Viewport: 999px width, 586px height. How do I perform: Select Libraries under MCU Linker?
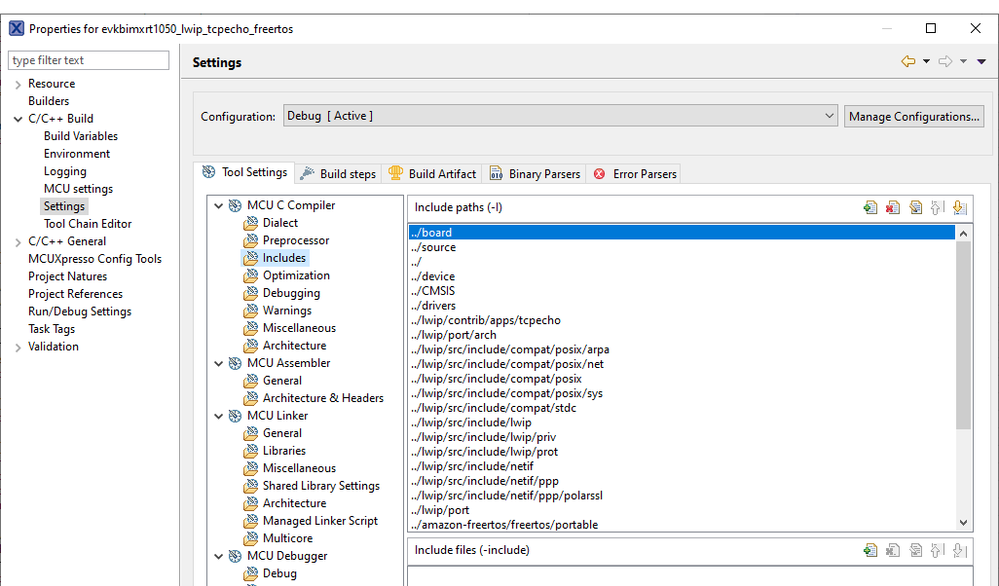(284, 450)
